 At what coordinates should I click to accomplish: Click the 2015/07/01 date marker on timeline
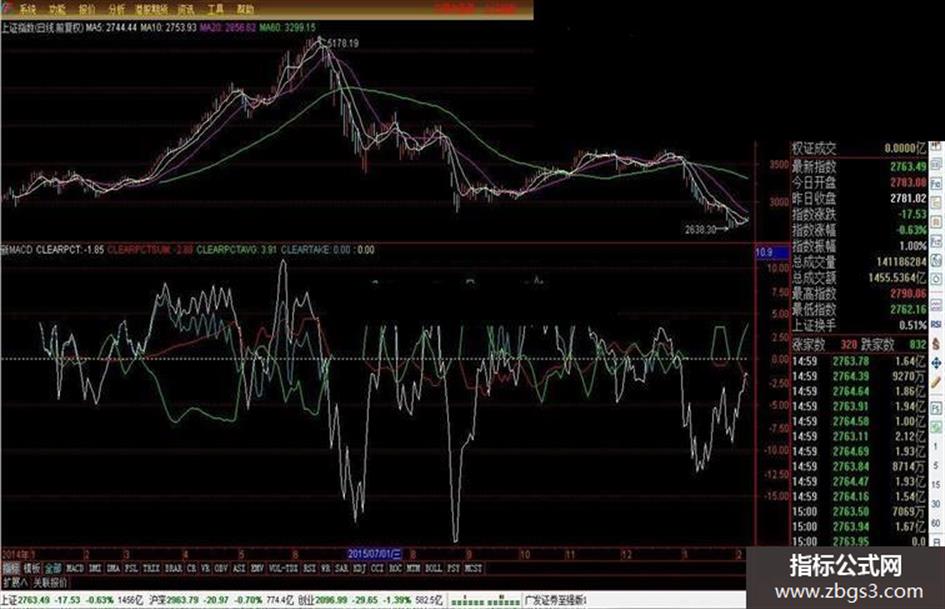click(x=374, y=554)
